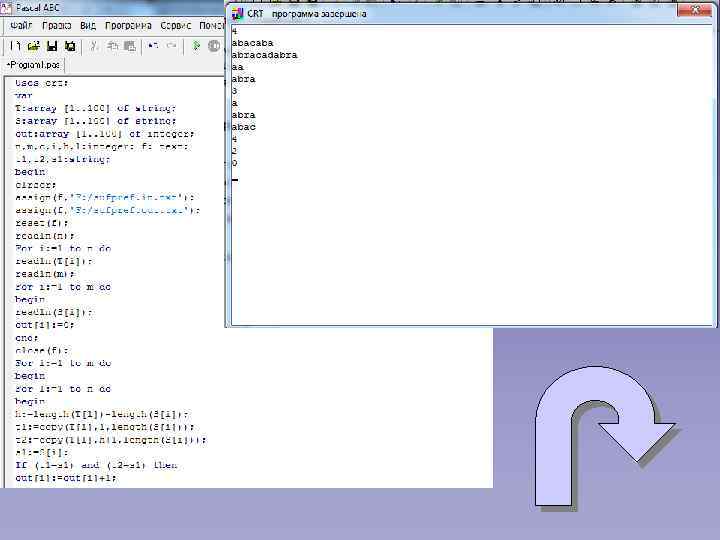Image resolution: width=720 pixels, height=540 pixels.
Task: Click the 't1,t2,s1:string;' line
Action: (x=62, y=159)
